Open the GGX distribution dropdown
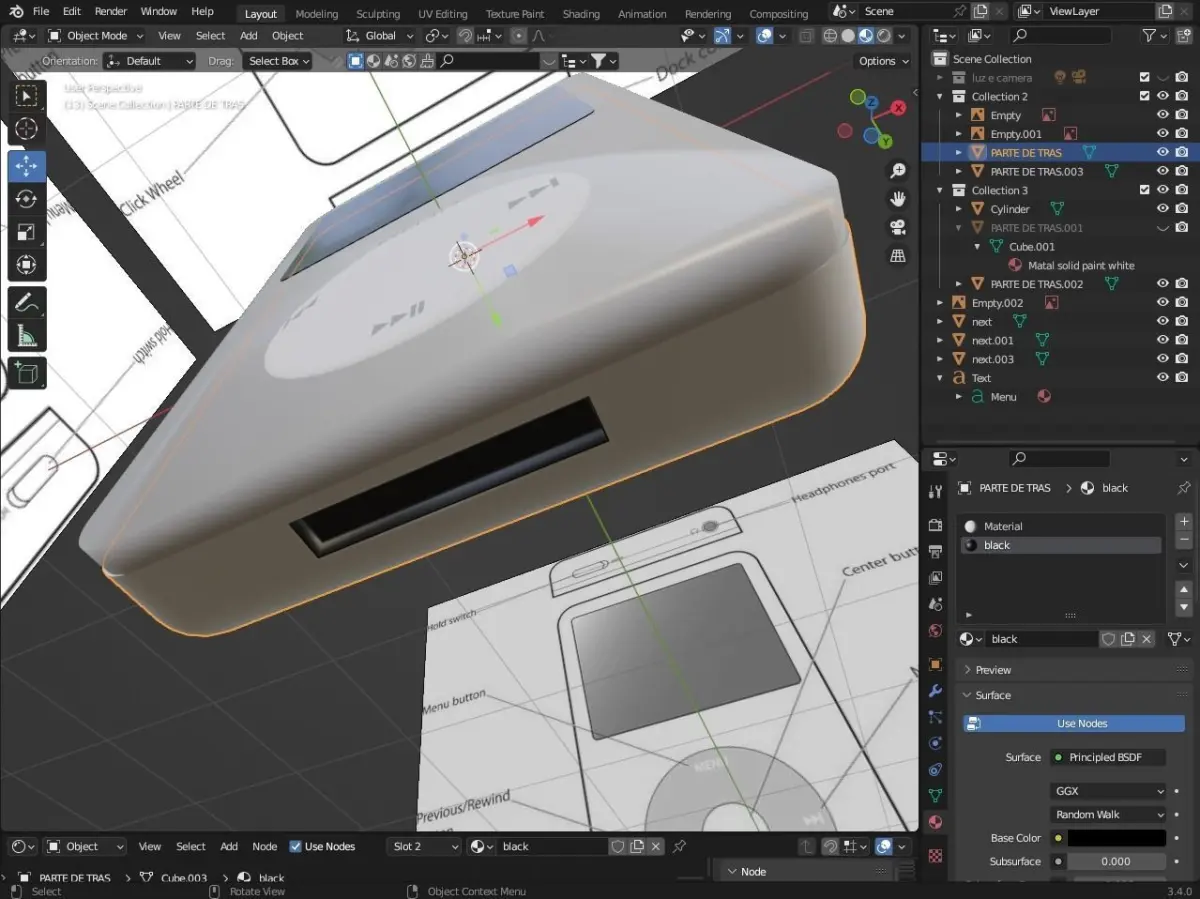Viewport: 1200px width, 899px height. click(1108, 791)
